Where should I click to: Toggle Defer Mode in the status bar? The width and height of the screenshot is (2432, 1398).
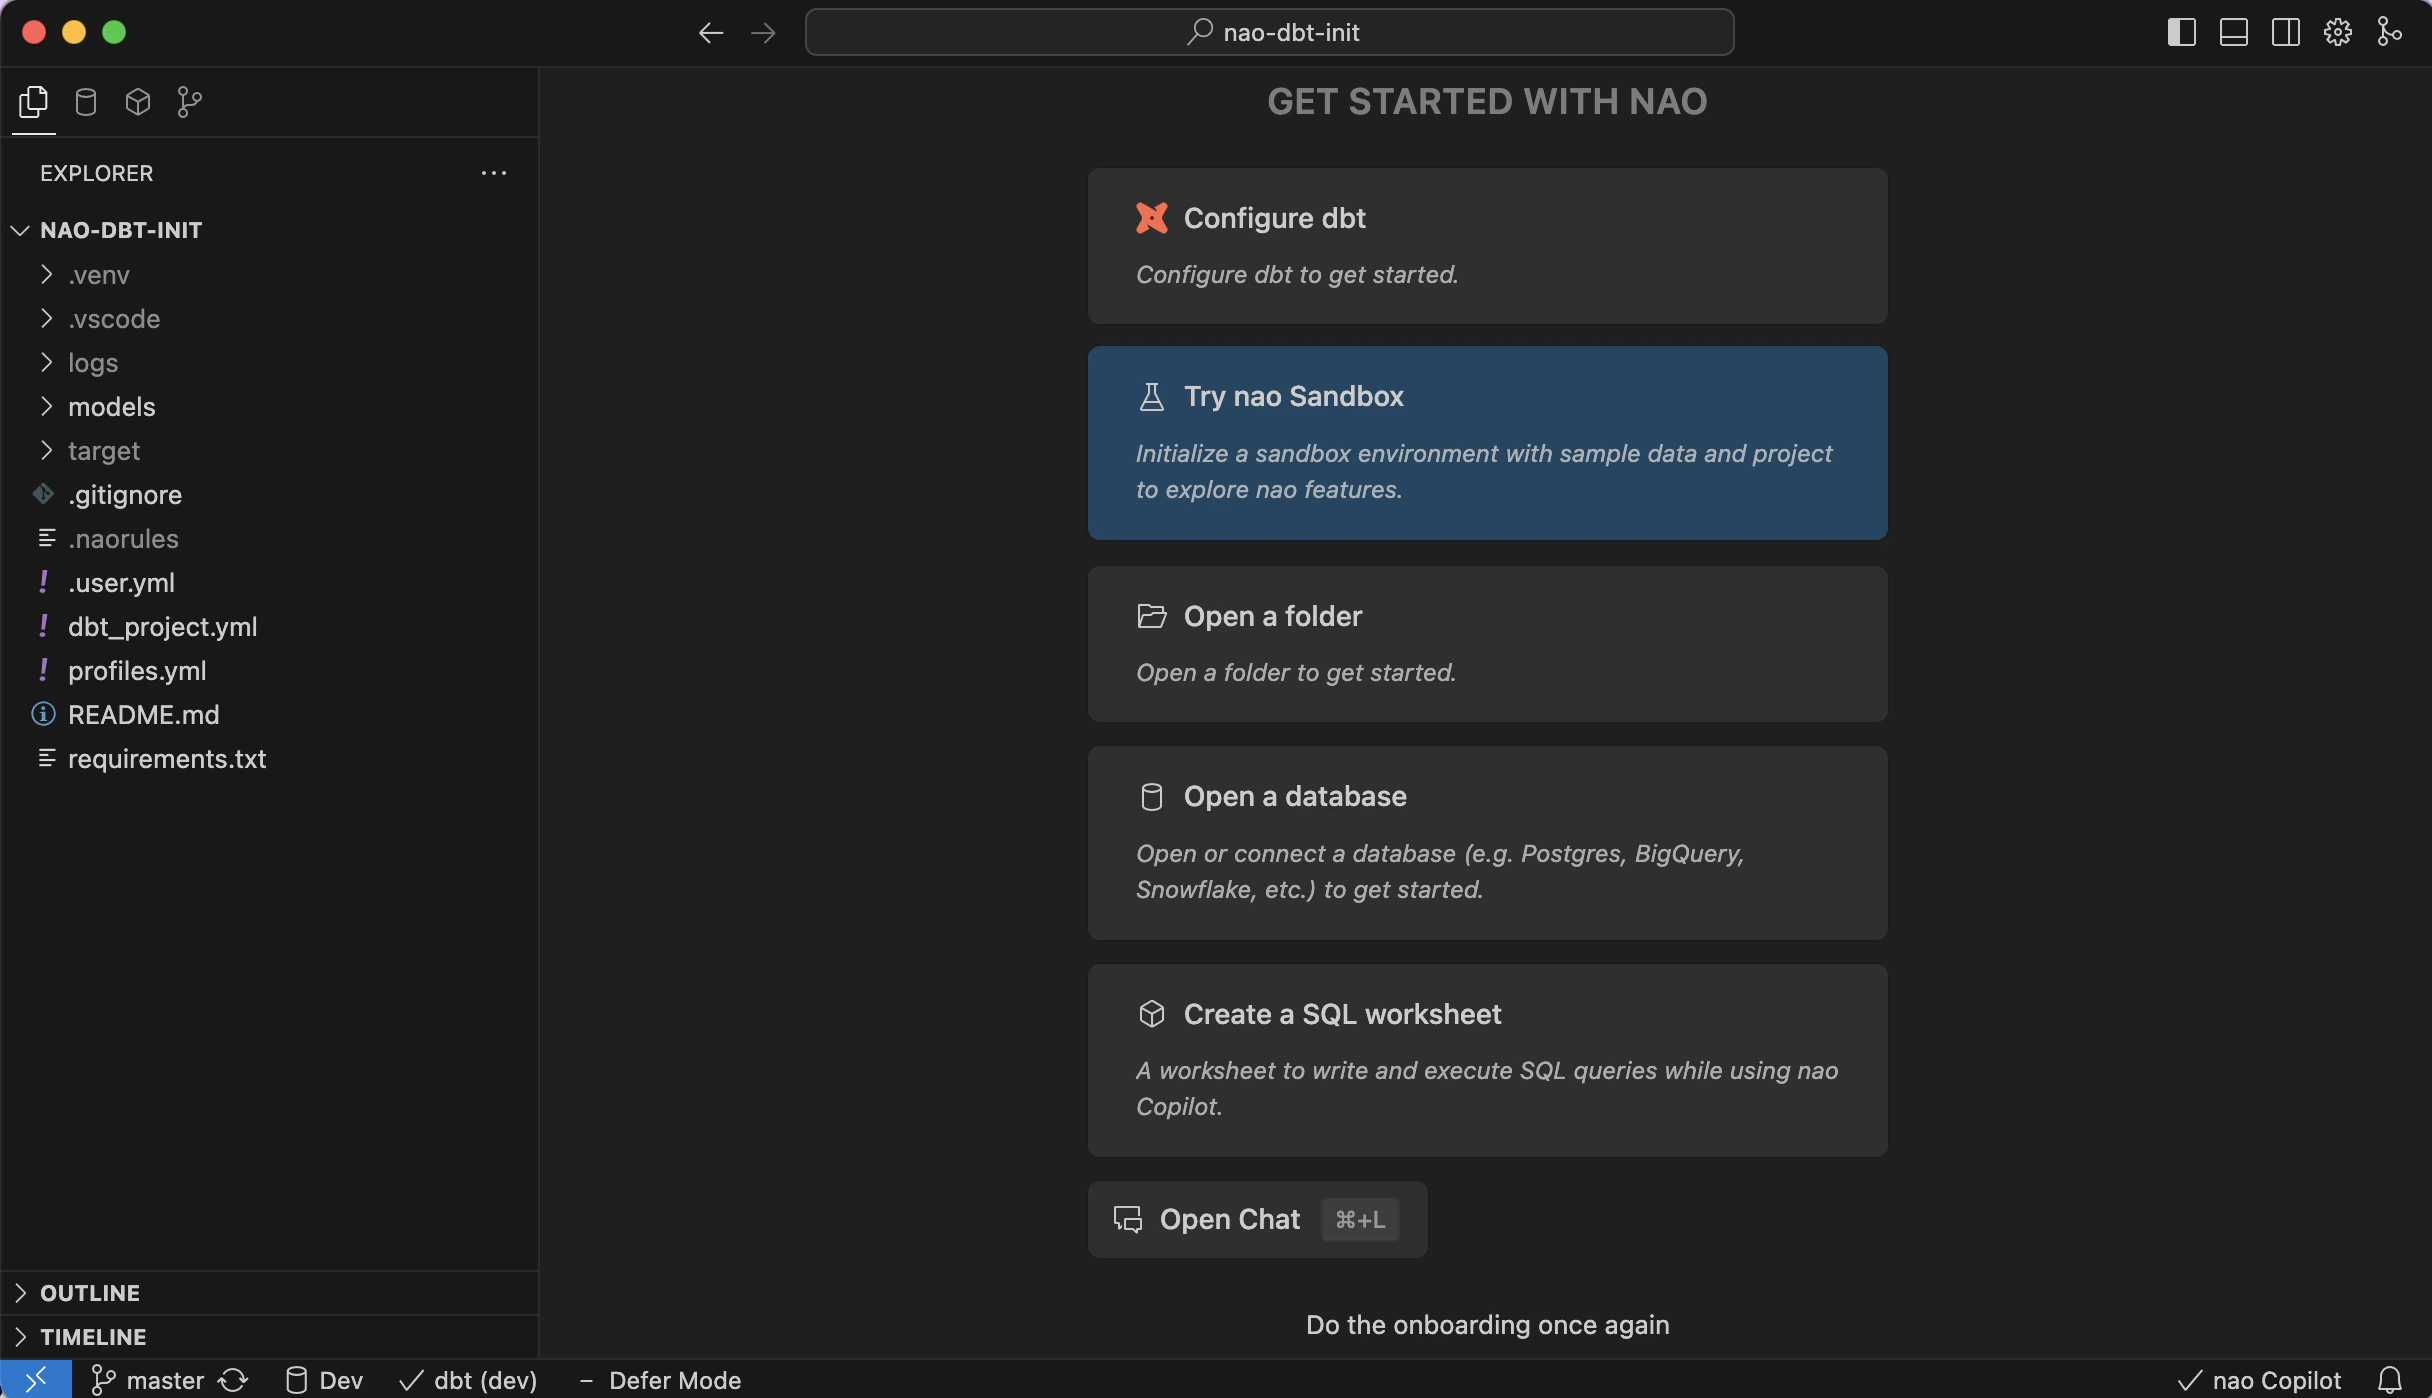[660, 1380]
